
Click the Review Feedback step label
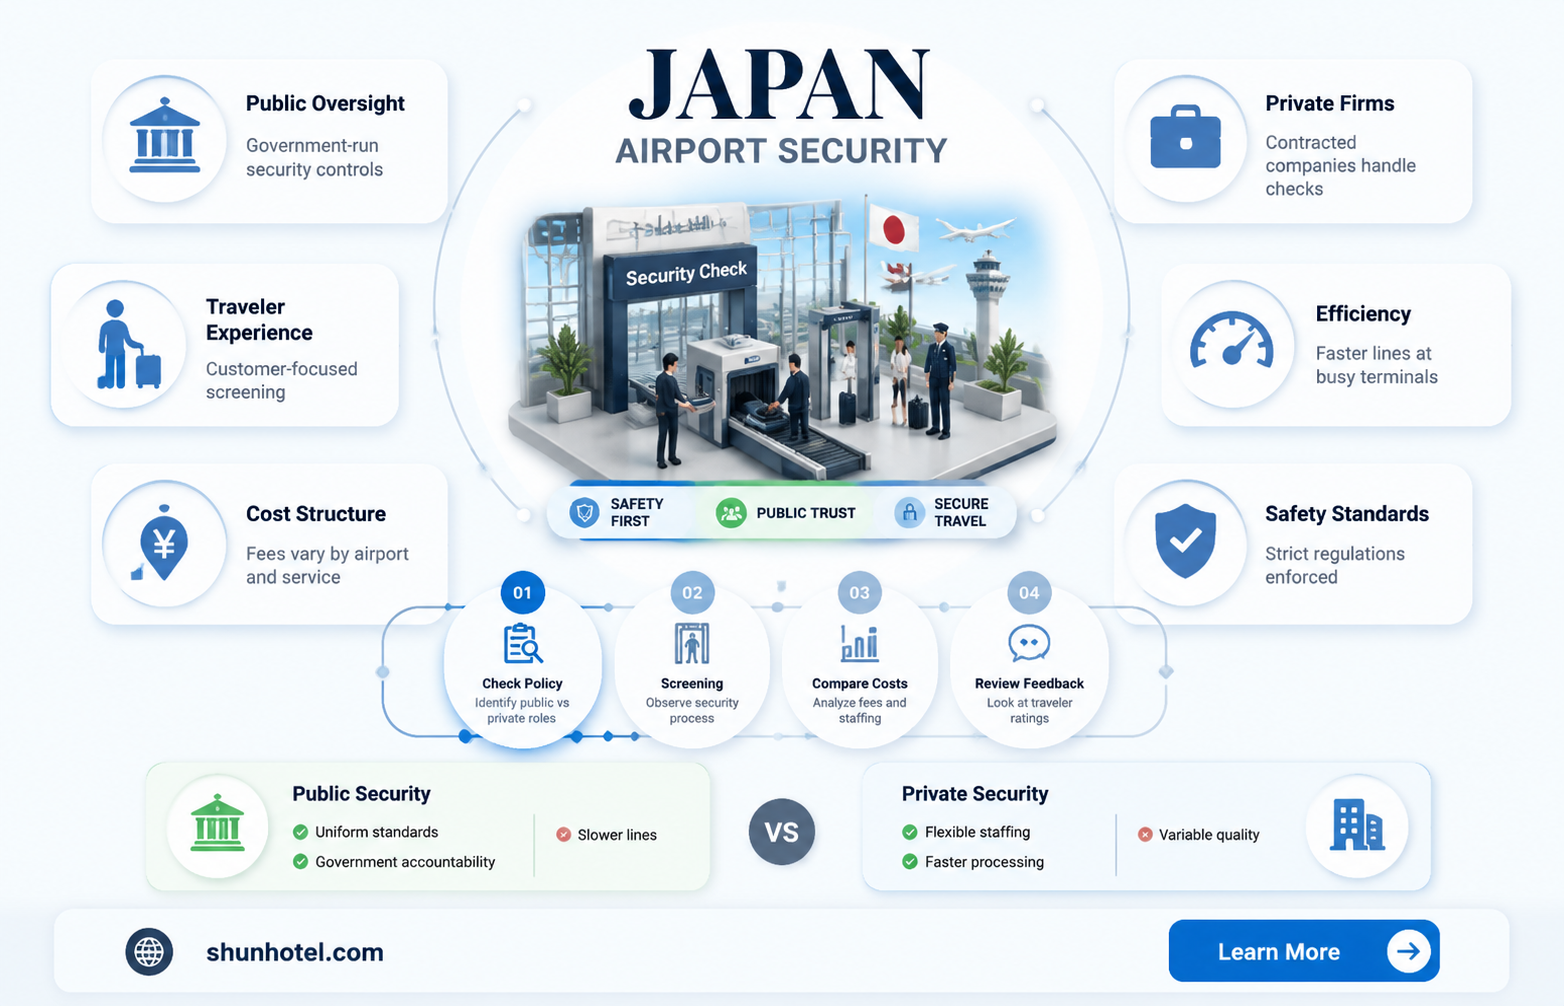pyautogui.click(x=1029, y=684)
